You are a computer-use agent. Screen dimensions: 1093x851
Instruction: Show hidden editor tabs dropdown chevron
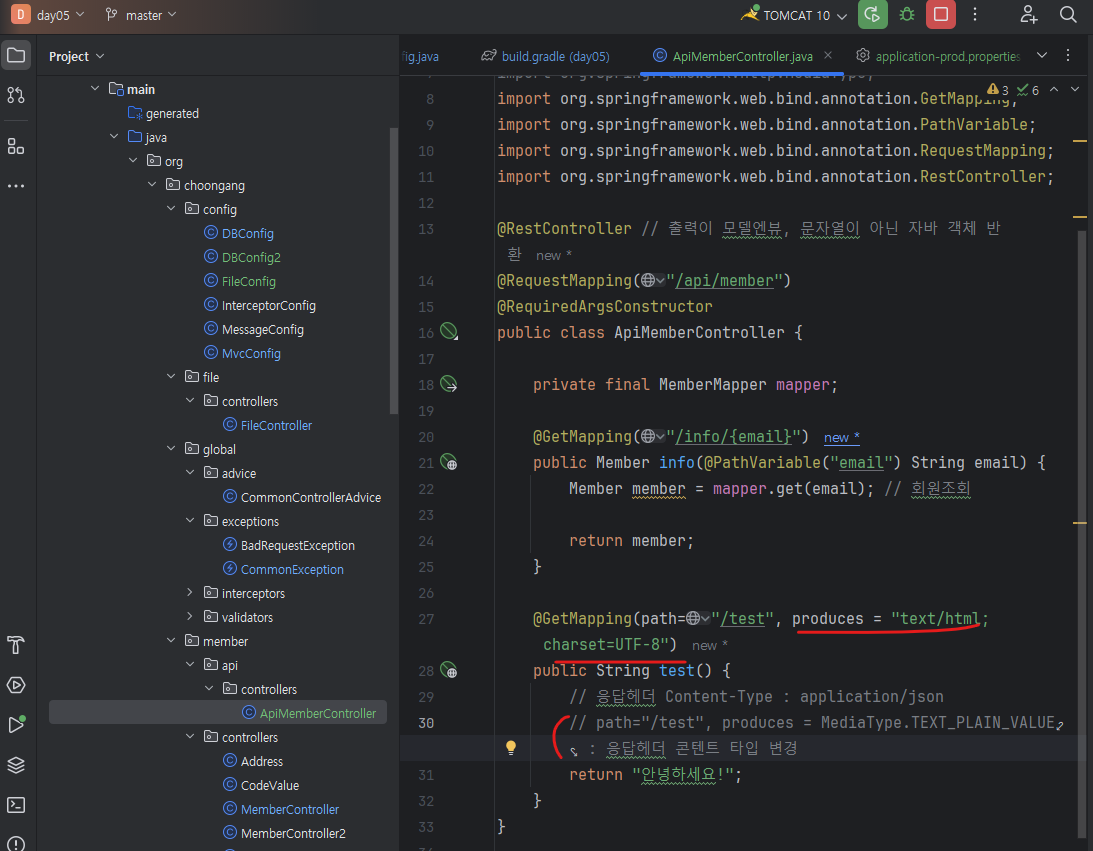point(1042,55)
